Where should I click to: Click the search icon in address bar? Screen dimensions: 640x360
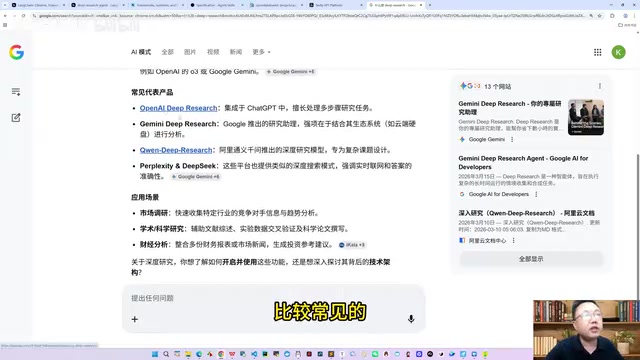(591, 16)
